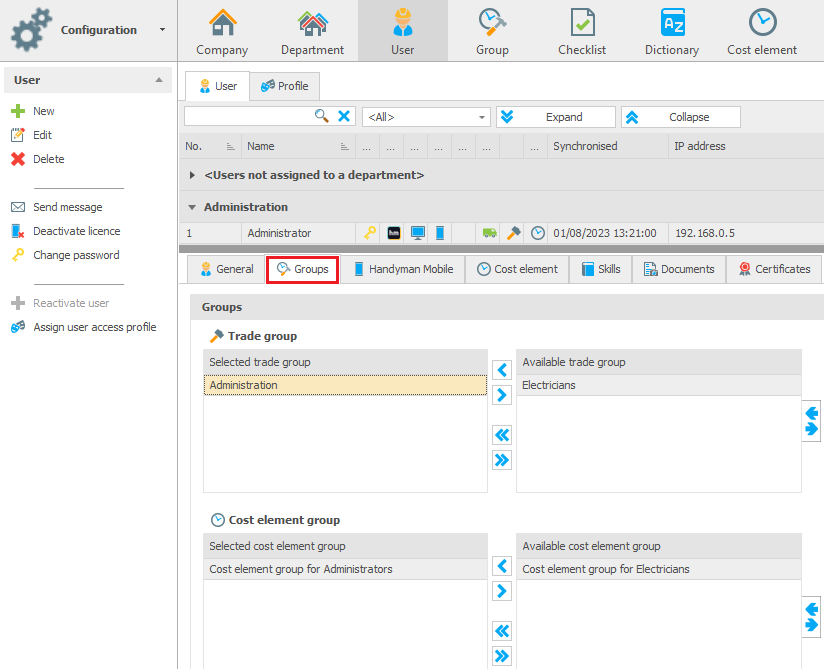This screenshot has width=824, height=669.
Task: Click the user search input field
Action: pyautogui.click(x=248, y=116)
